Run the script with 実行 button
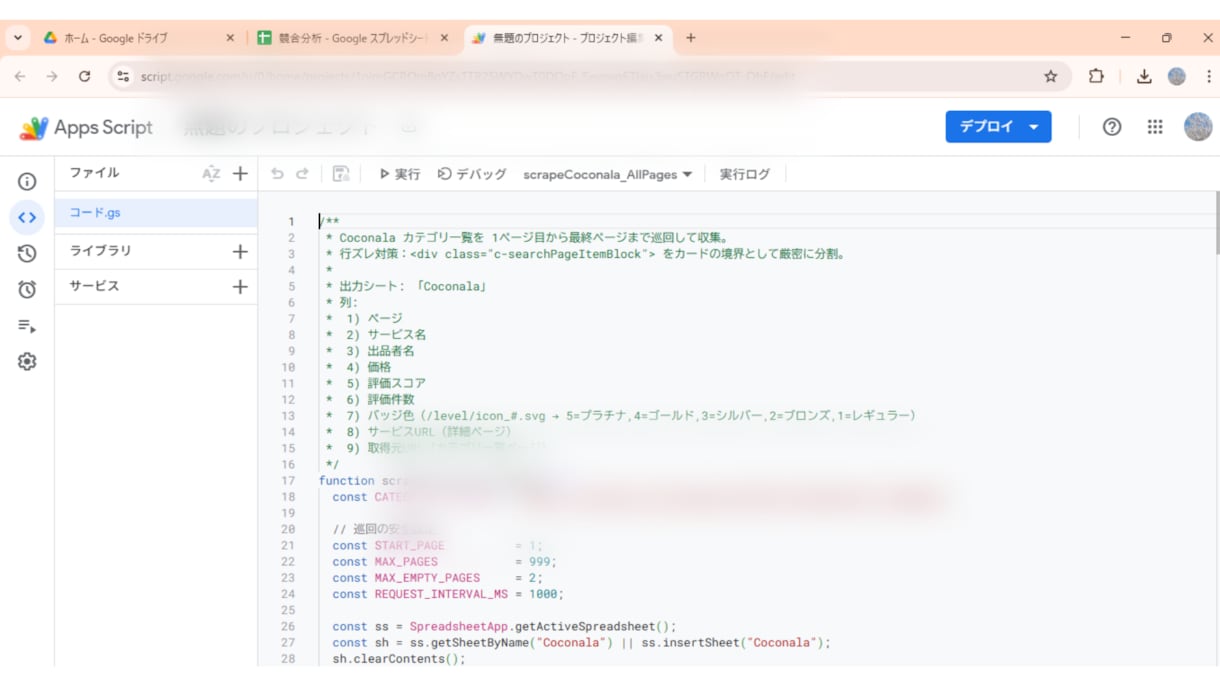This screenshot has height=686, width=1220. (x=399, y=174)
